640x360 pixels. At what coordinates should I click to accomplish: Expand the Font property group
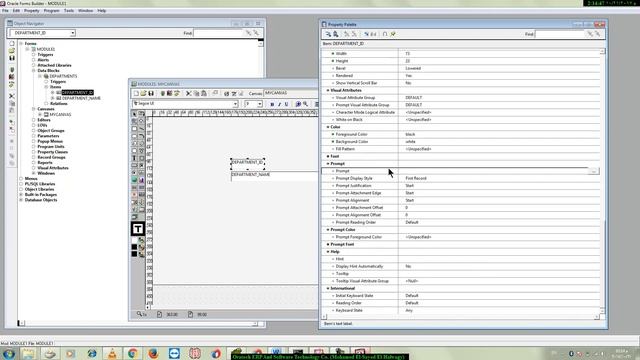tap(328, 156)
